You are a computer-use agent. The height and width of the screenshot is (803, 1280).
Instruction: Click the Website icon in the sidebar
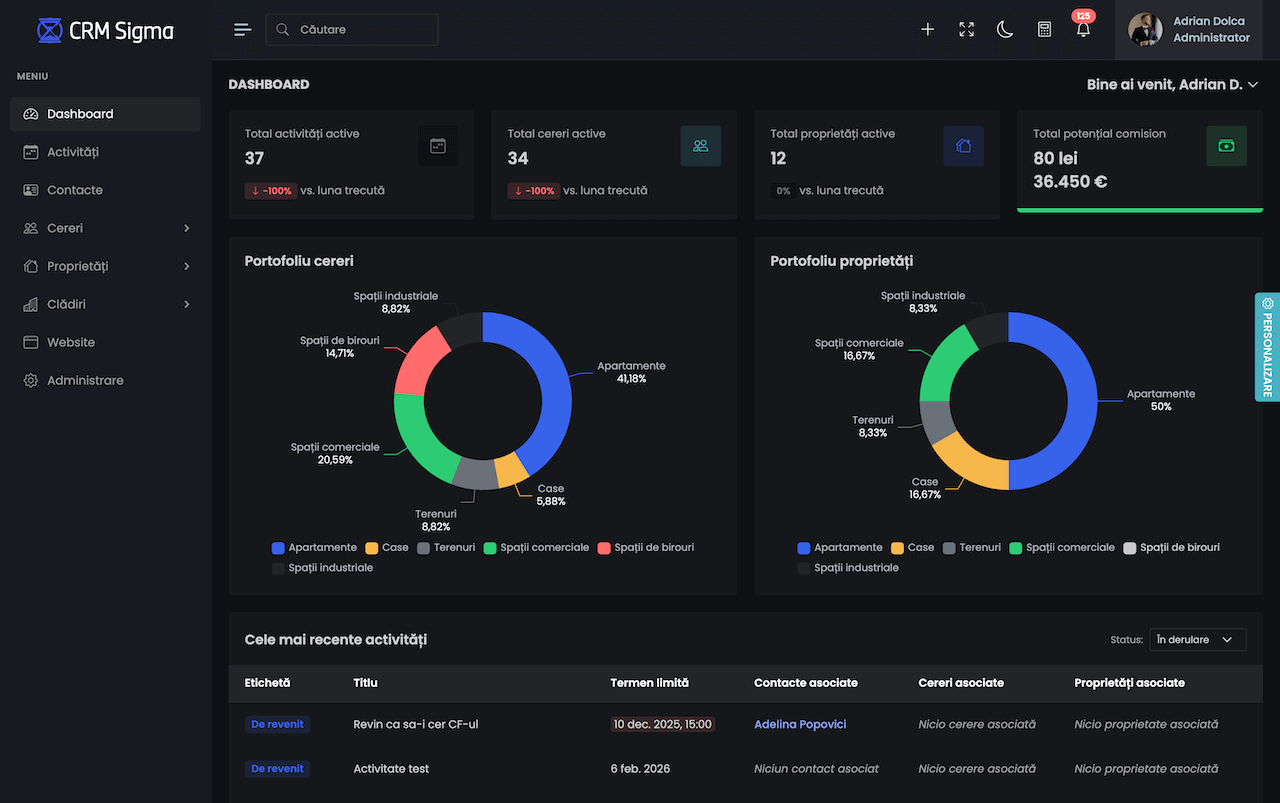[31, 342]
